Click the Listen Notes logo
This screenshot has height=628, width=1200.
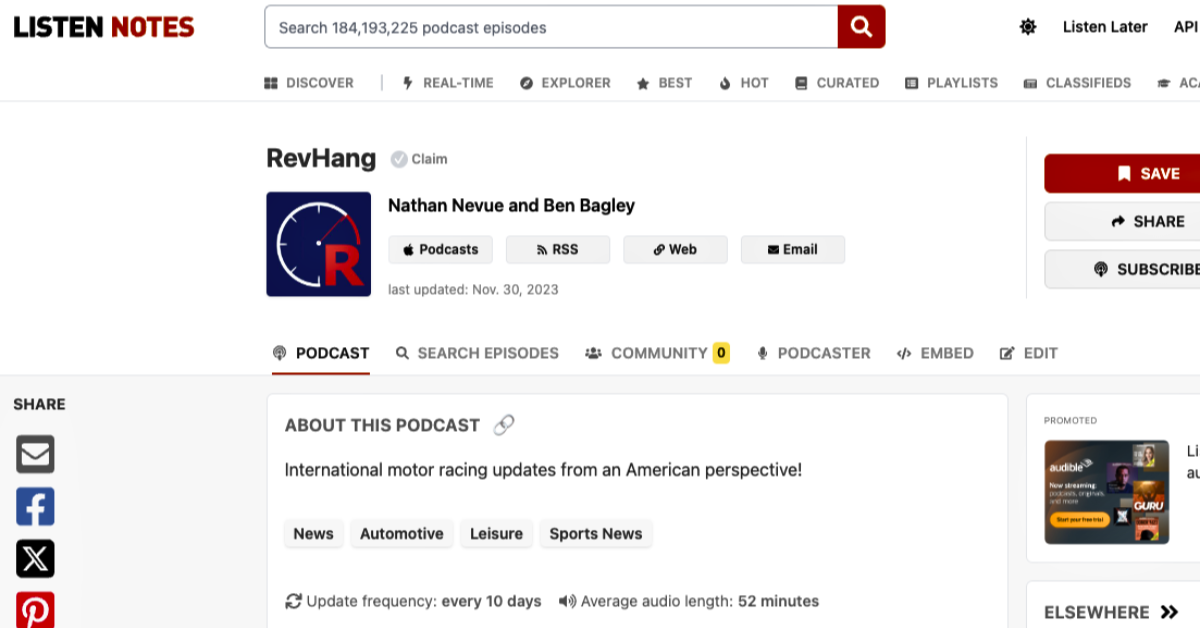click(104, 27)
